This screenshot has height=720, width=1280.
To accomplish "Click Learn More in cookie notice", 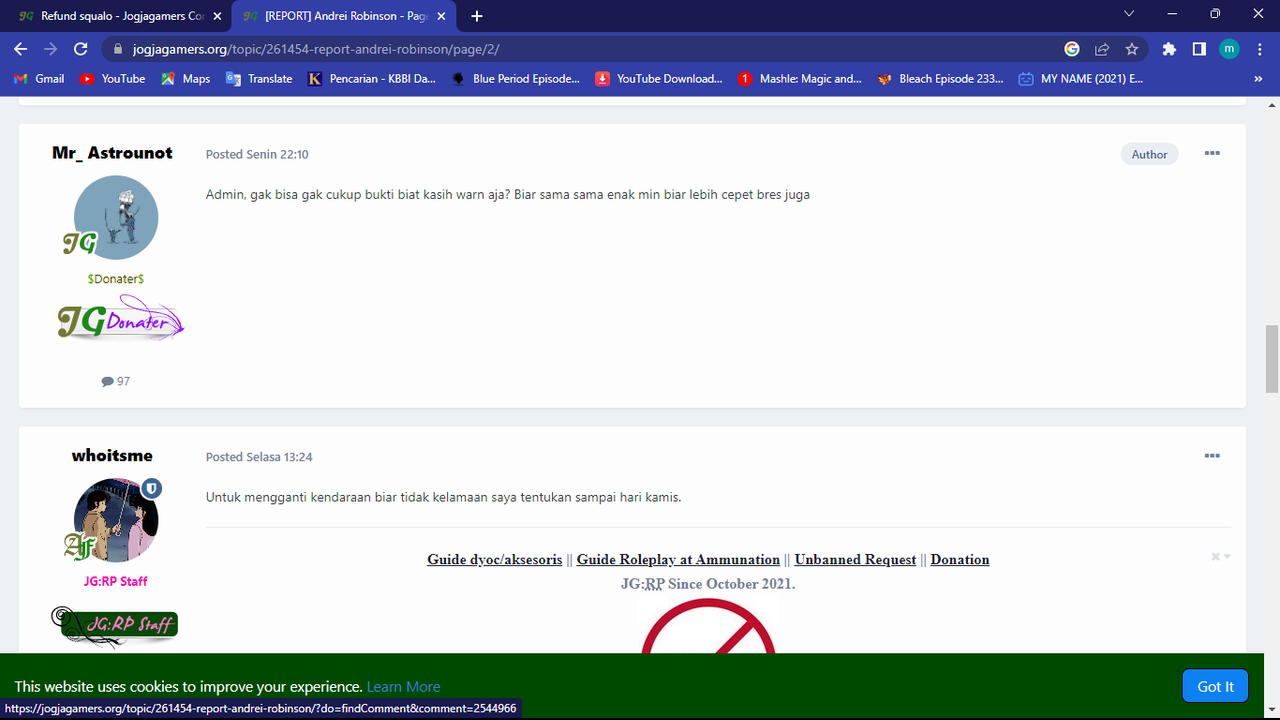I will pyautogui.click(x=403, y=686).
